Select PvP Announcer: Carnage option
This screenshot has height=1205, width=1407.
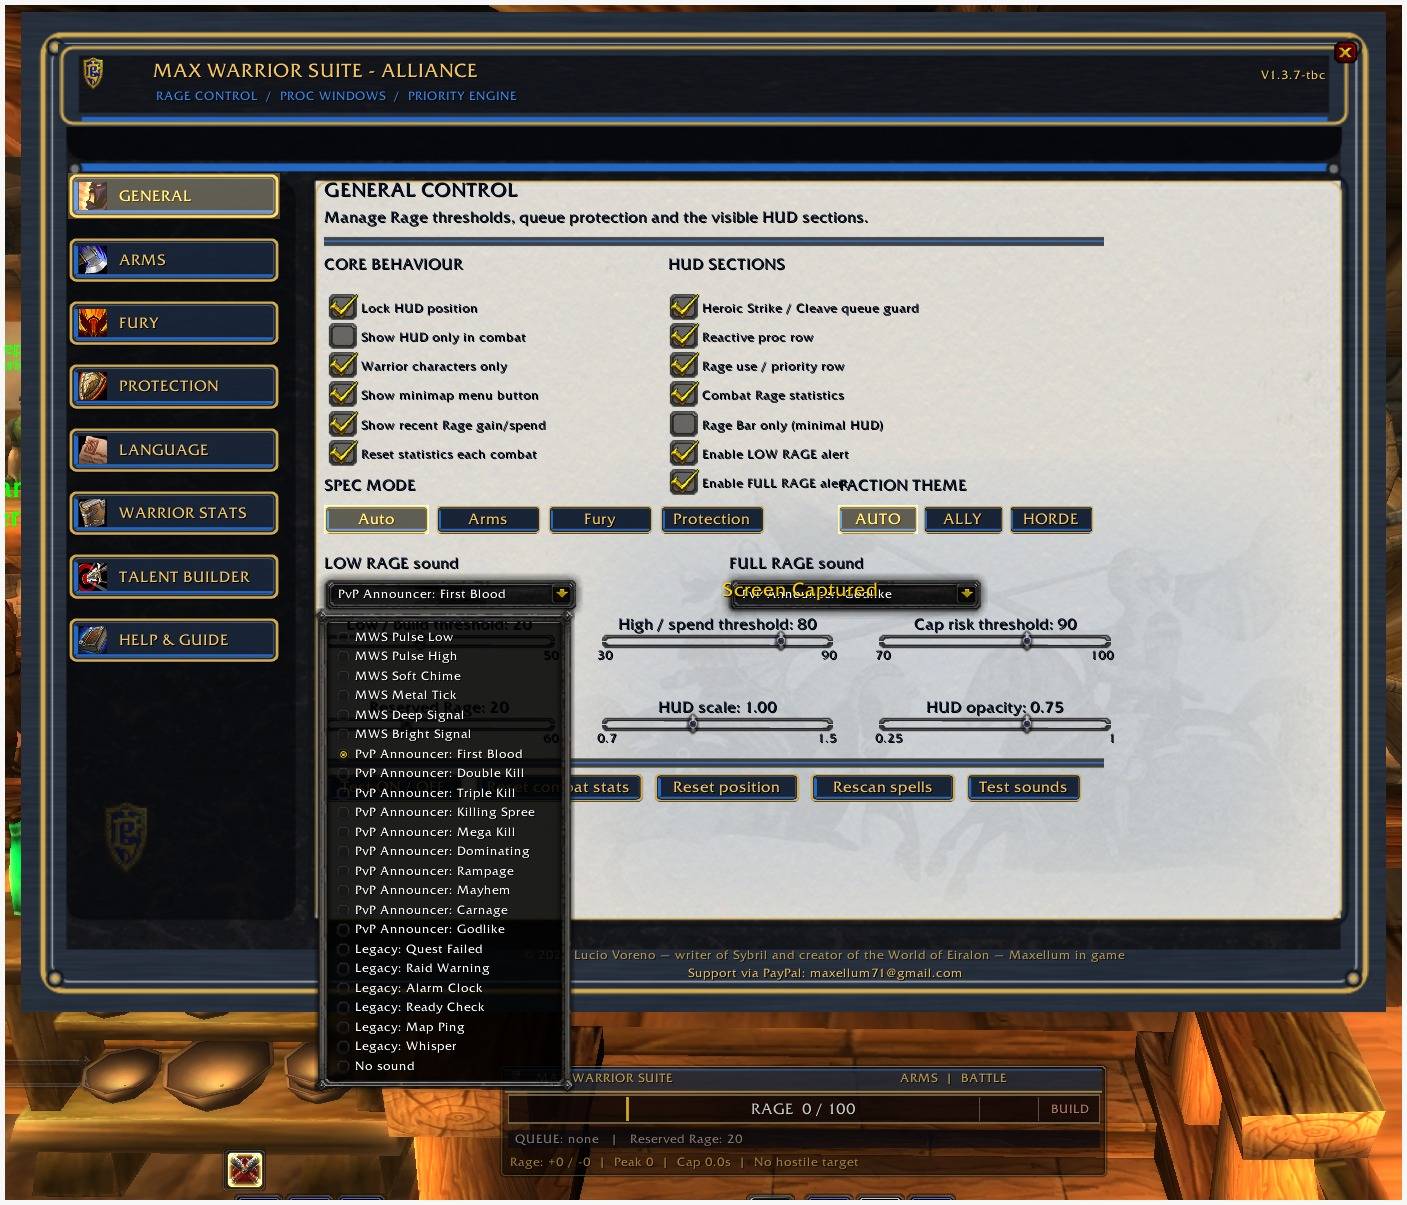(446, 910)
